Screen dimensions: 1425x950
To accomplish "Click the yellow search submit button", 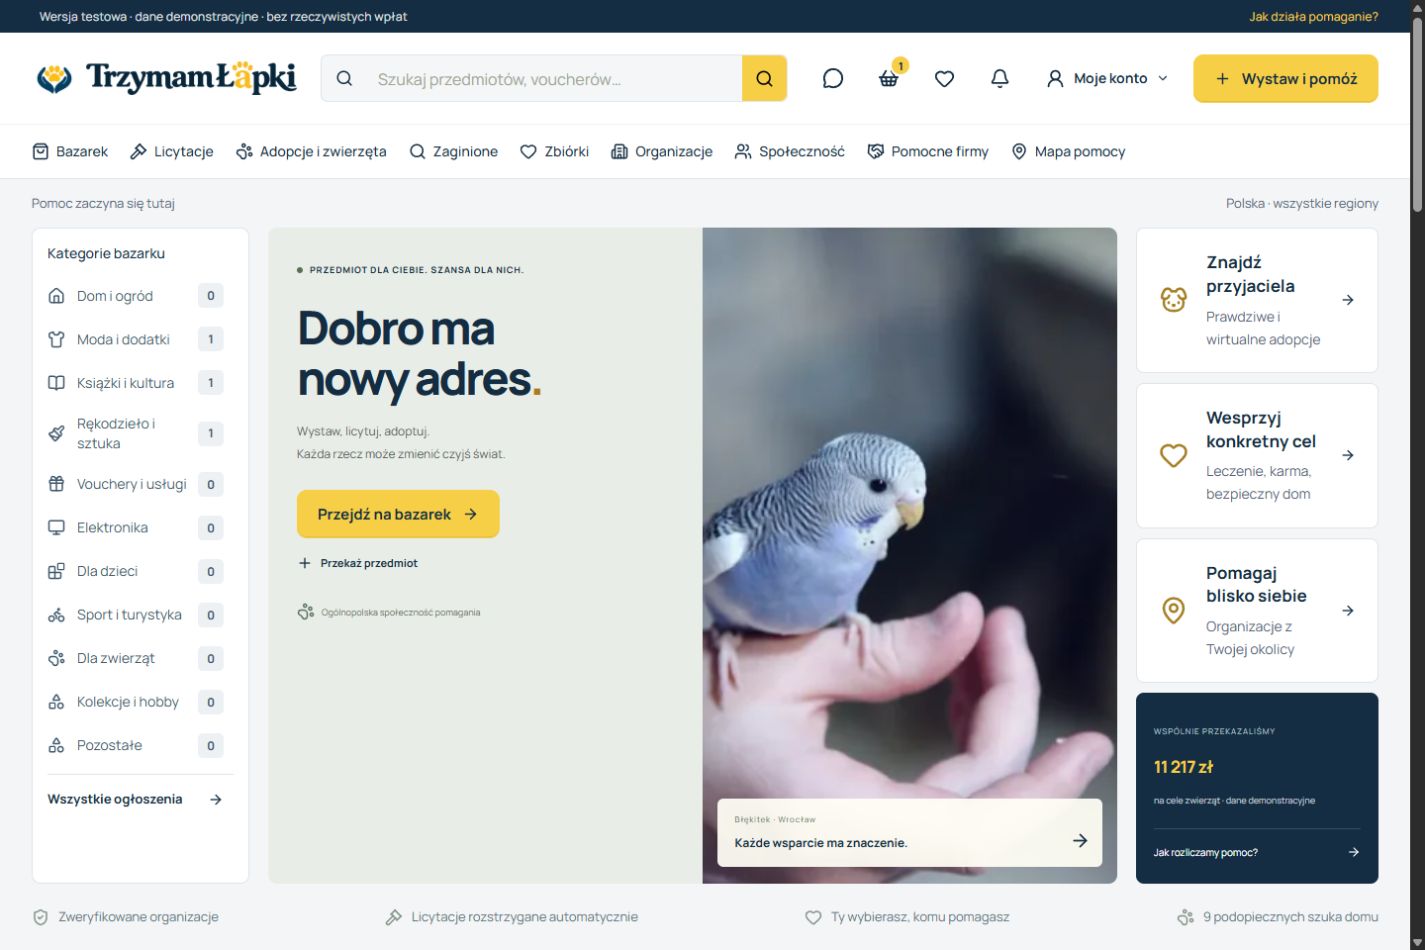I will tap(764, 78).
